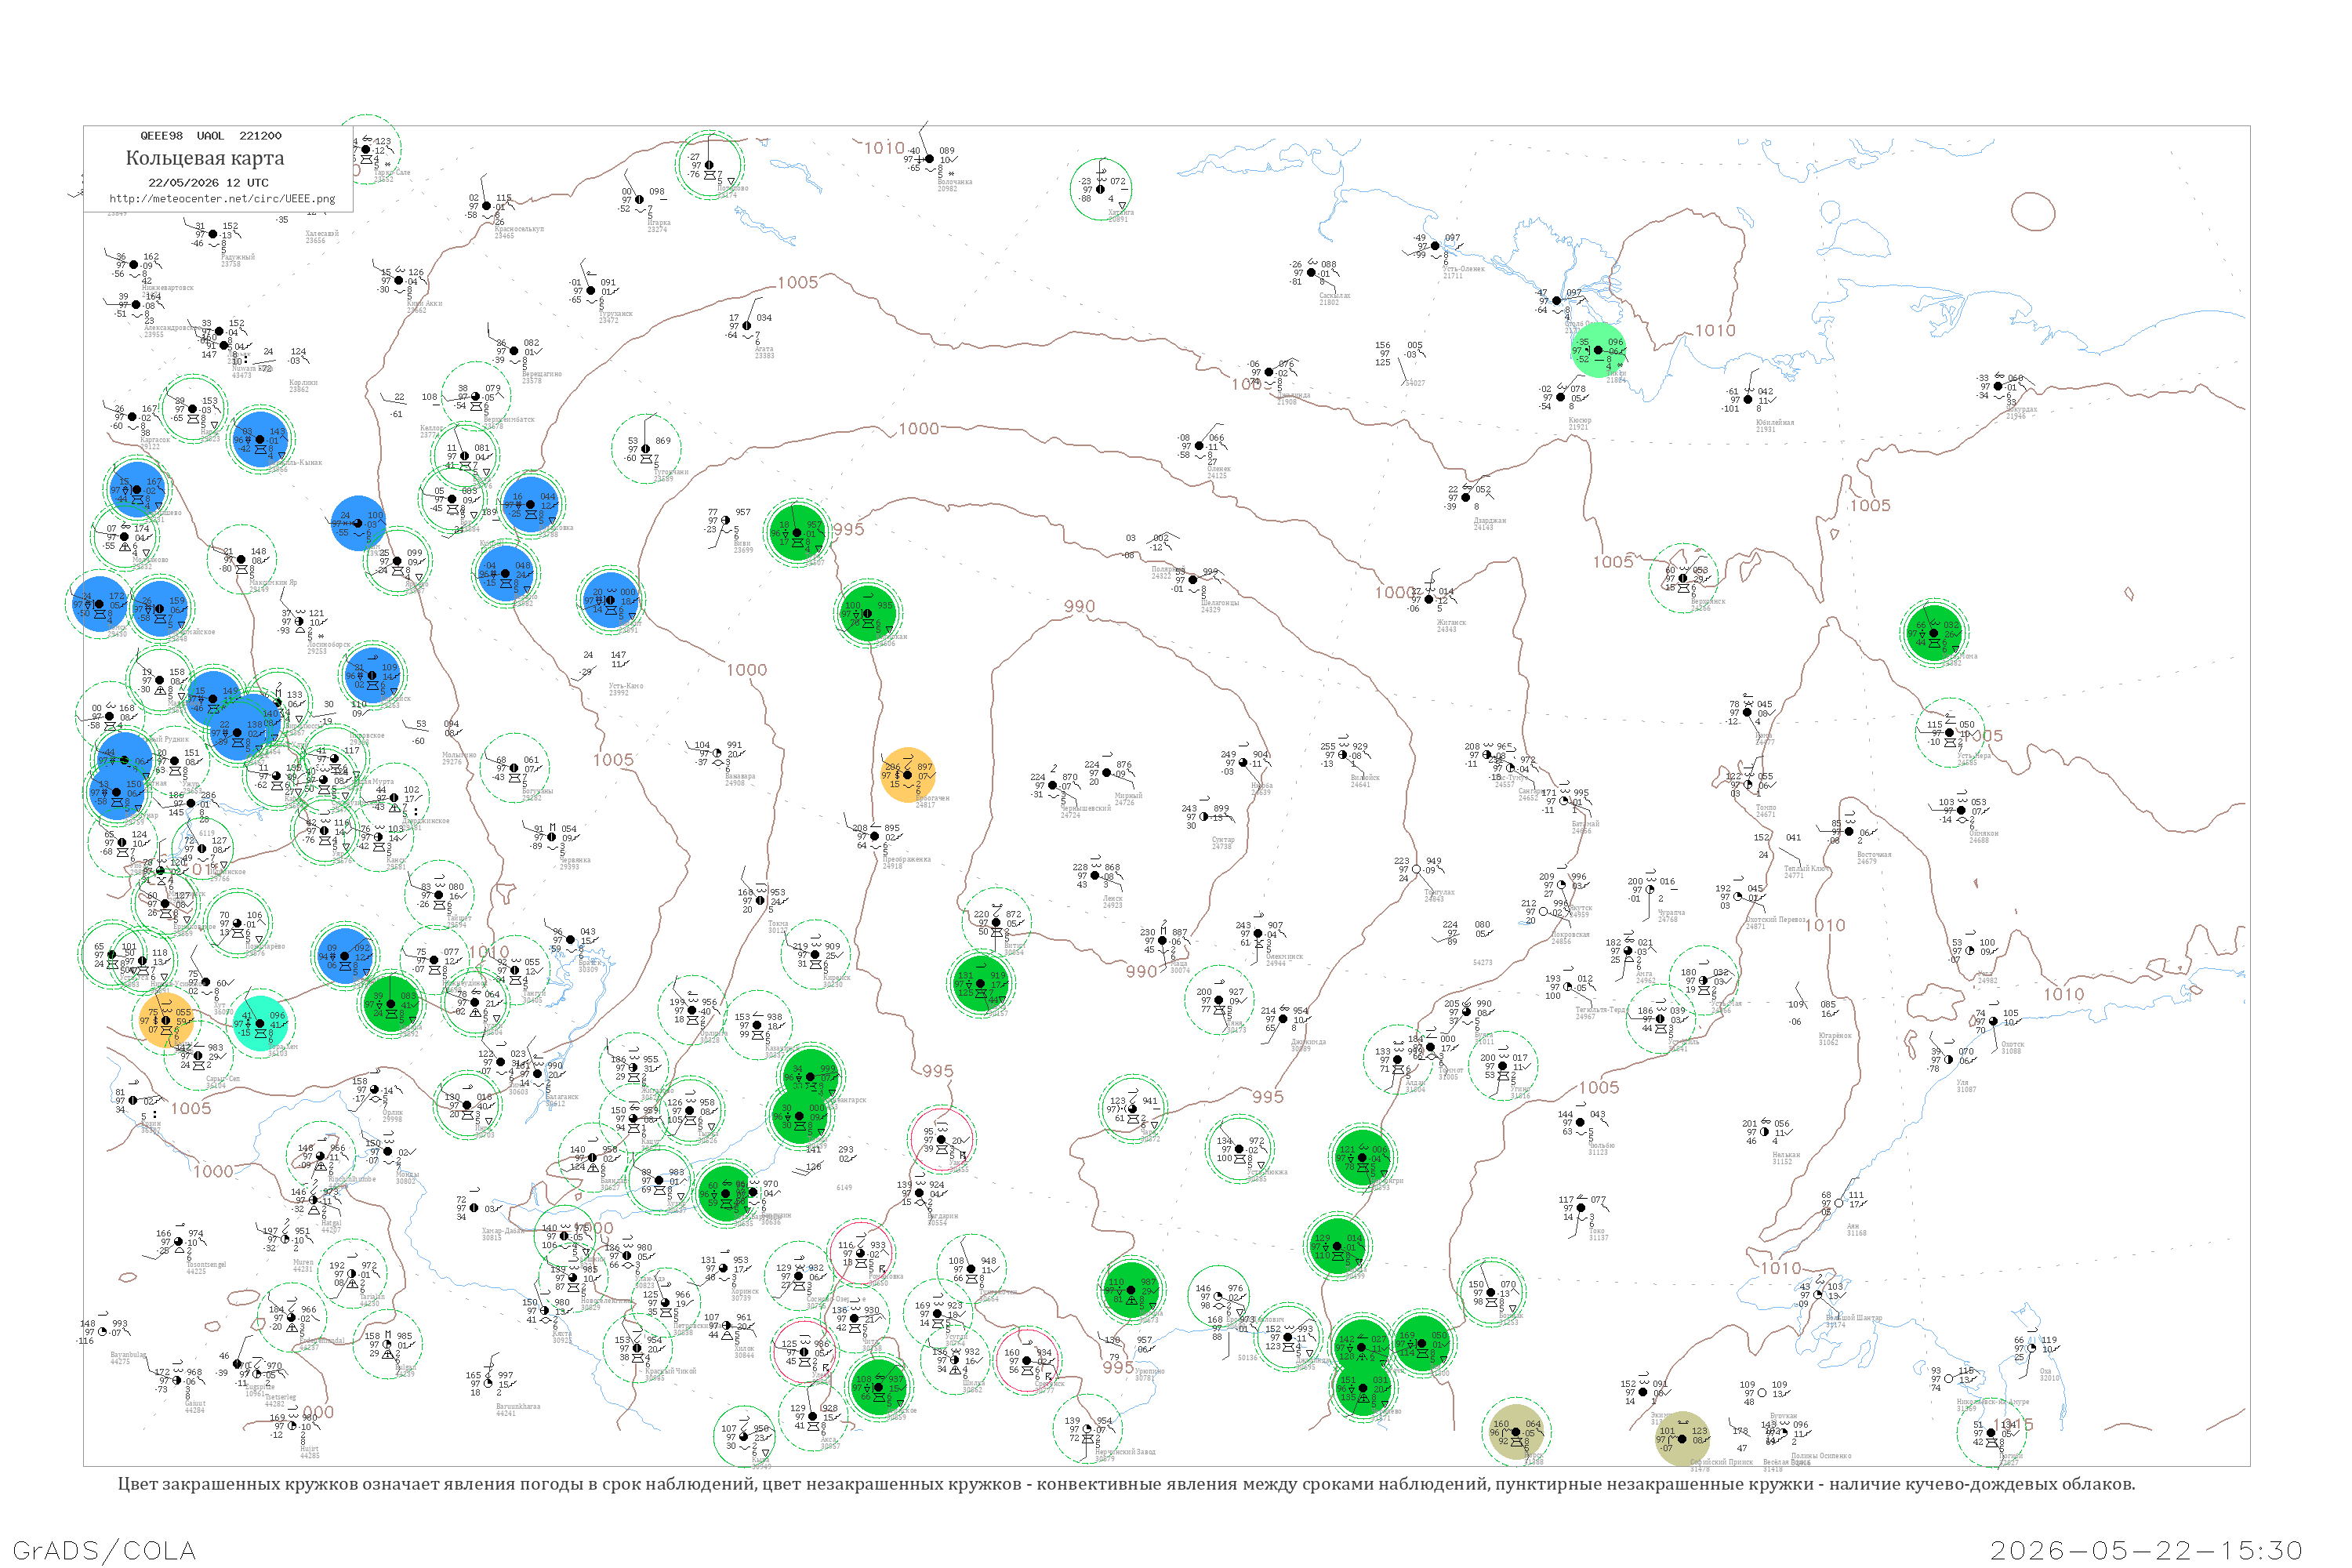Click the station name 'Хилок'

[744, 1349]
